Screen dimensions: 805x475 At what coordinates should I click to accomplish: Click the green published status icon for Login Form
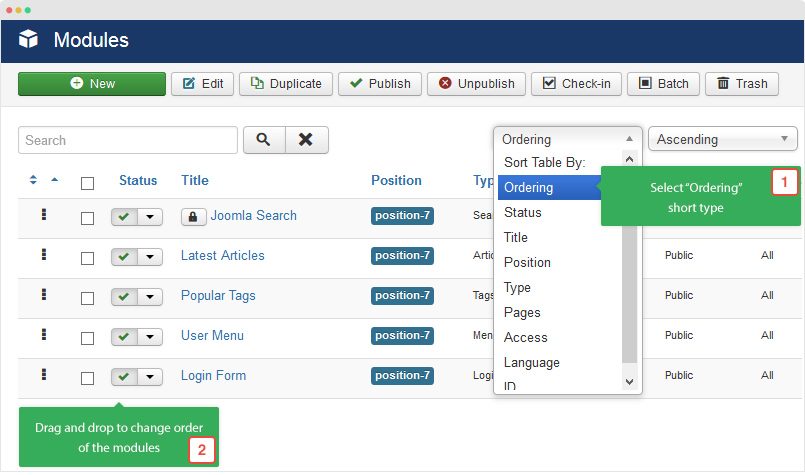pyautogui.click(x=124, y=377)
